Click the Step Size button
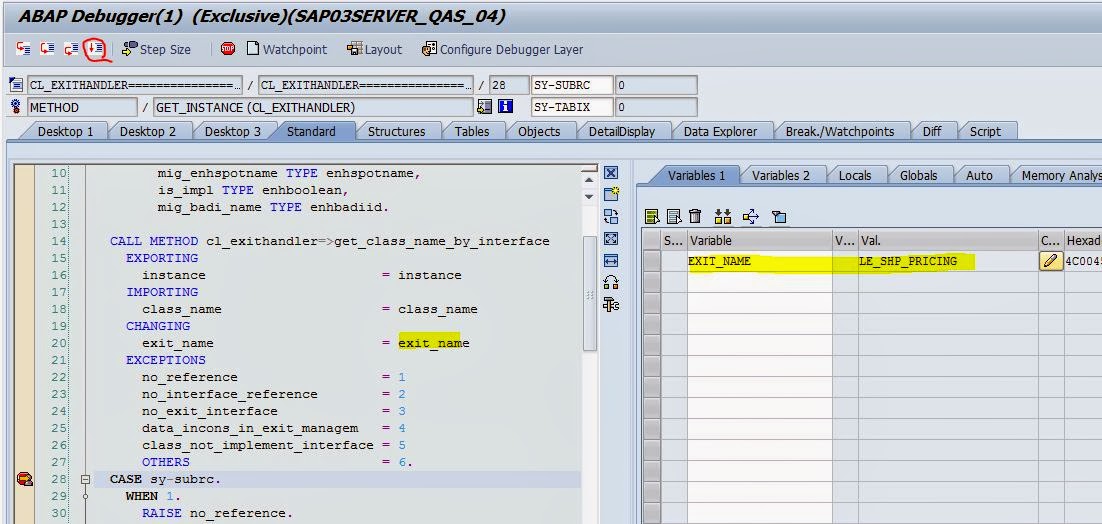 pos(156,49)
